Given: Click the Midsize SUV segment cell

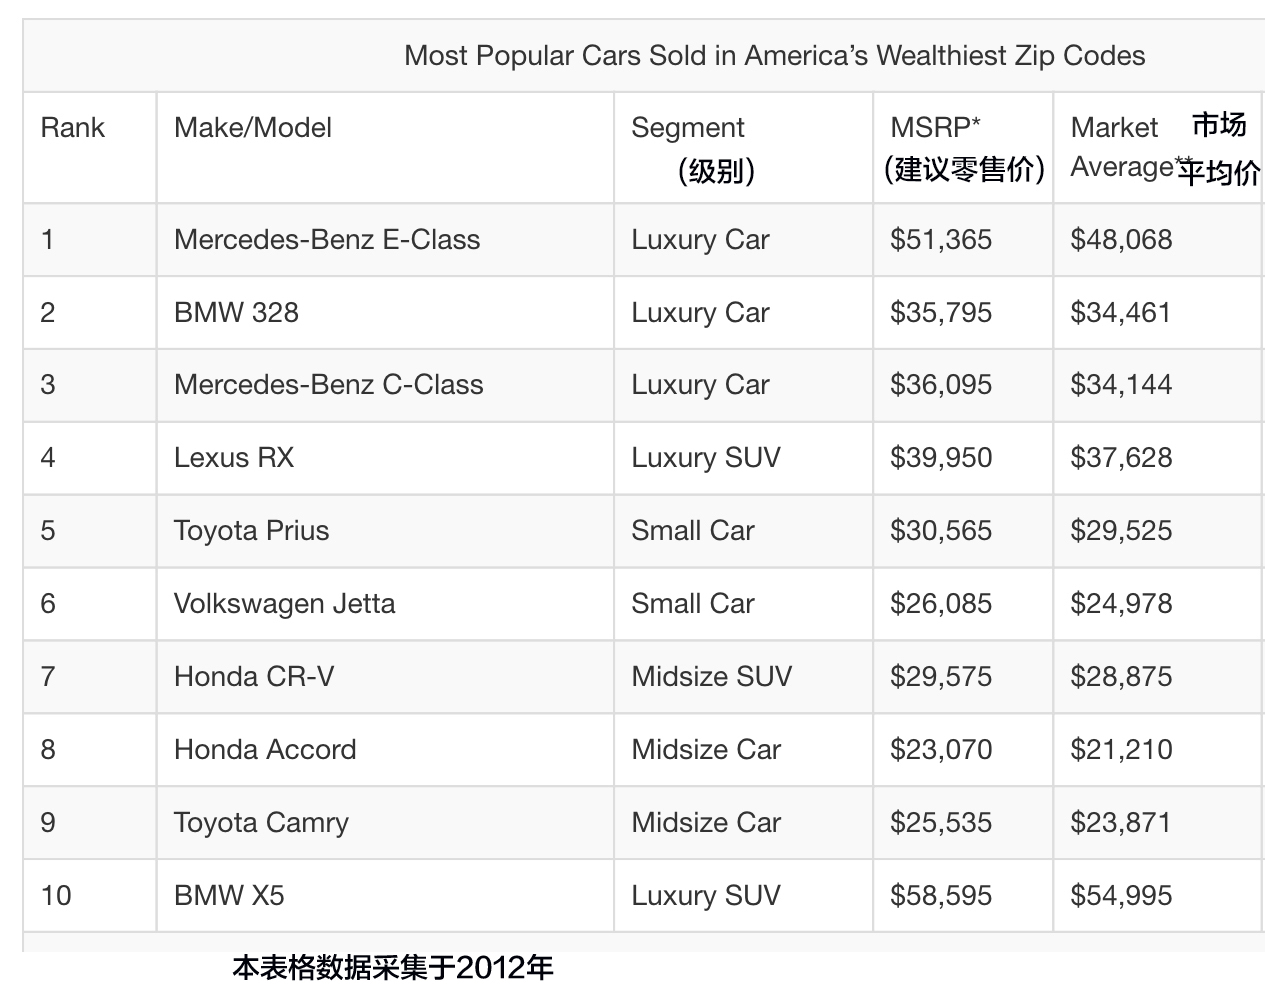Looking at the screenshot, I should pos(711,677).
